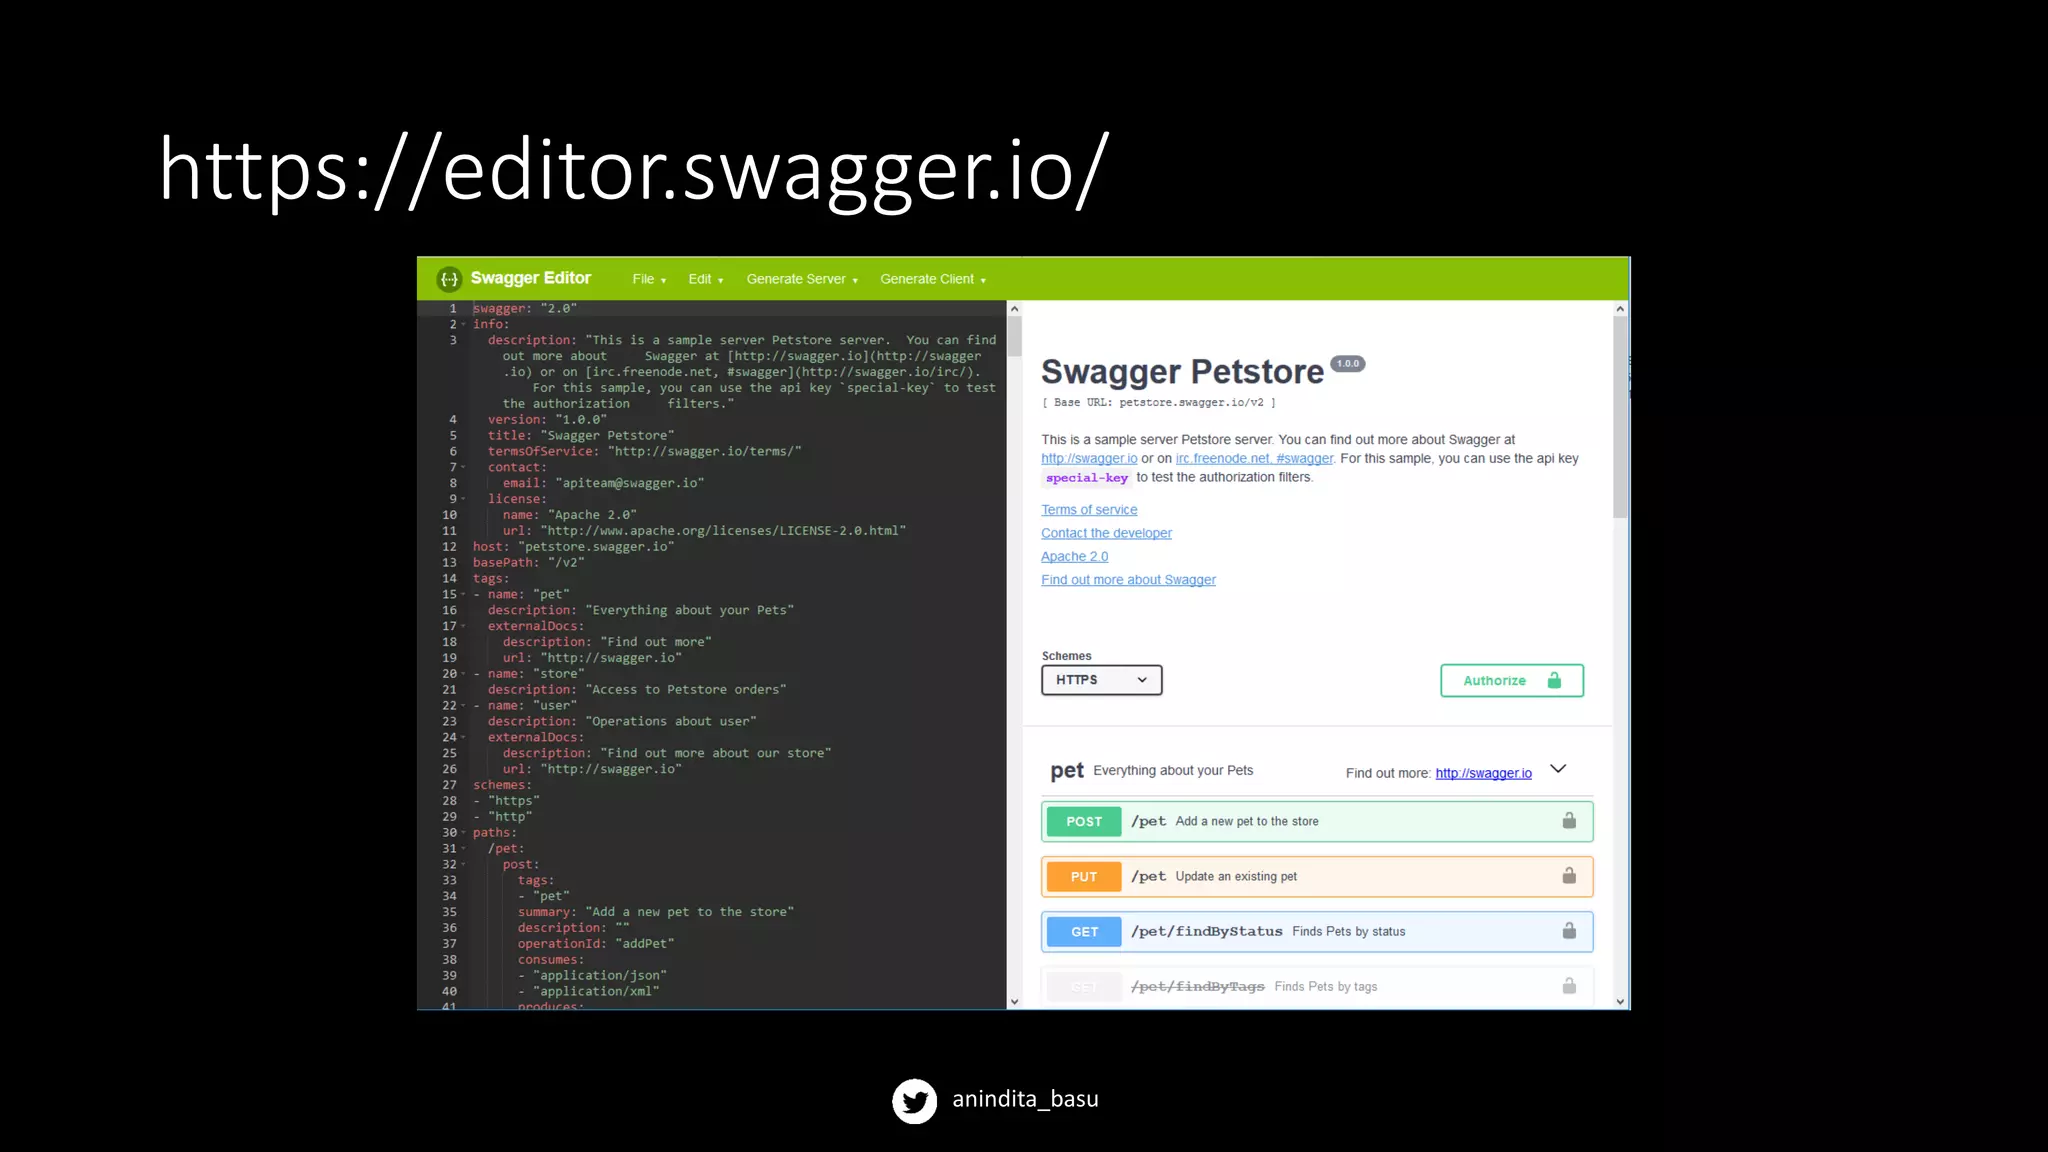Image resolution: width=2048 pixels, height=1152 pixels.
Task: Open the http://swagger.io link in description
Action: click(1089, 459)
